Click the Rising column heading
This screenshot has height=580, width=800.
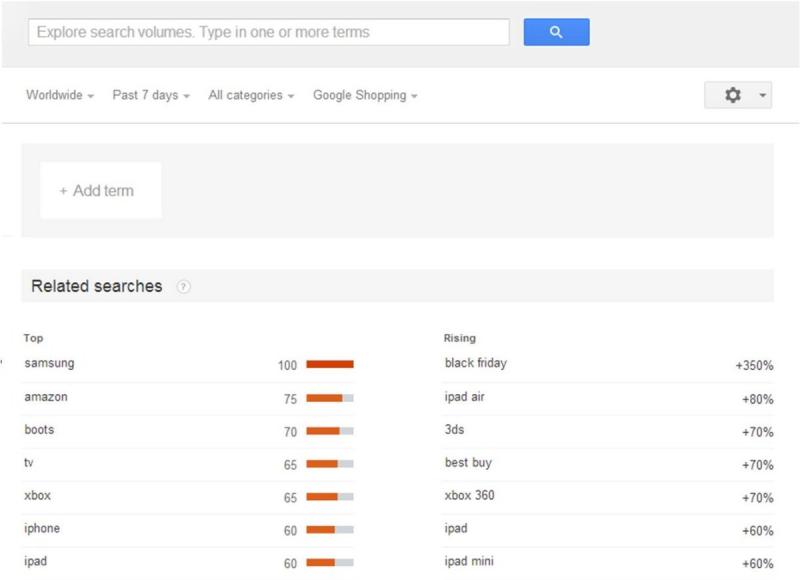[x=460, y=338]
